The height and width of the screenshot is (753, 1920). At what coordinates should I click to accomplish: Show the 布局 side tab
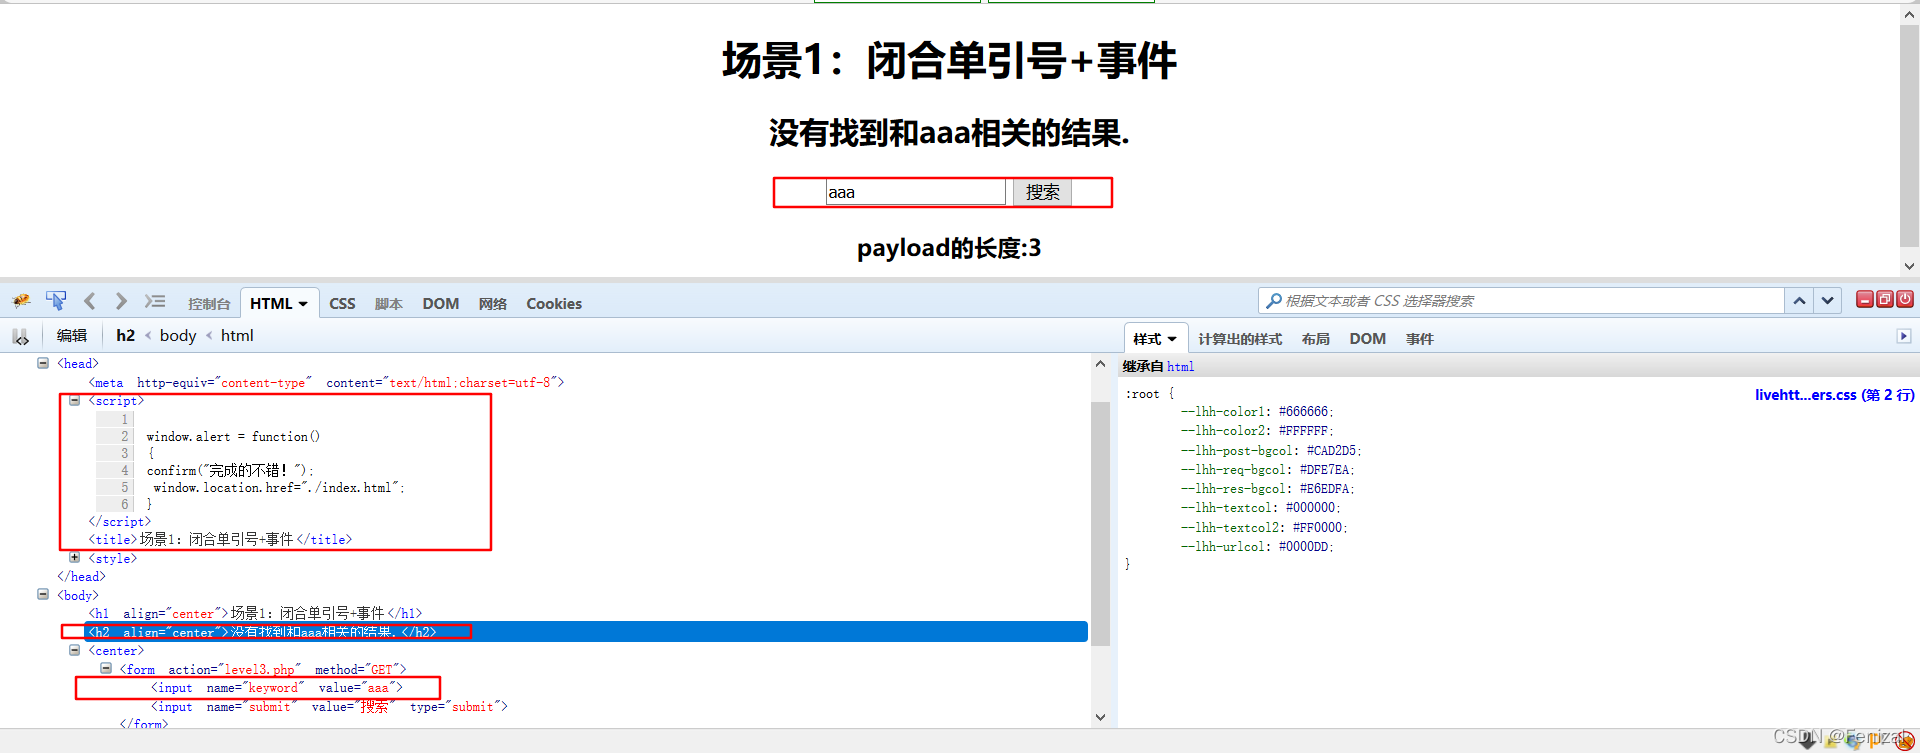1316,339
